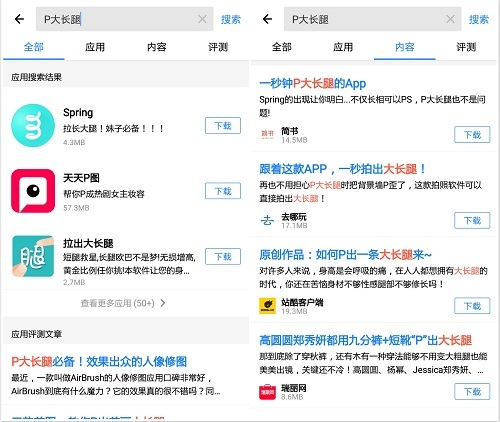Download 天天P图 app
The width and height of the screenshot is (500, 422).
point(223,191)
